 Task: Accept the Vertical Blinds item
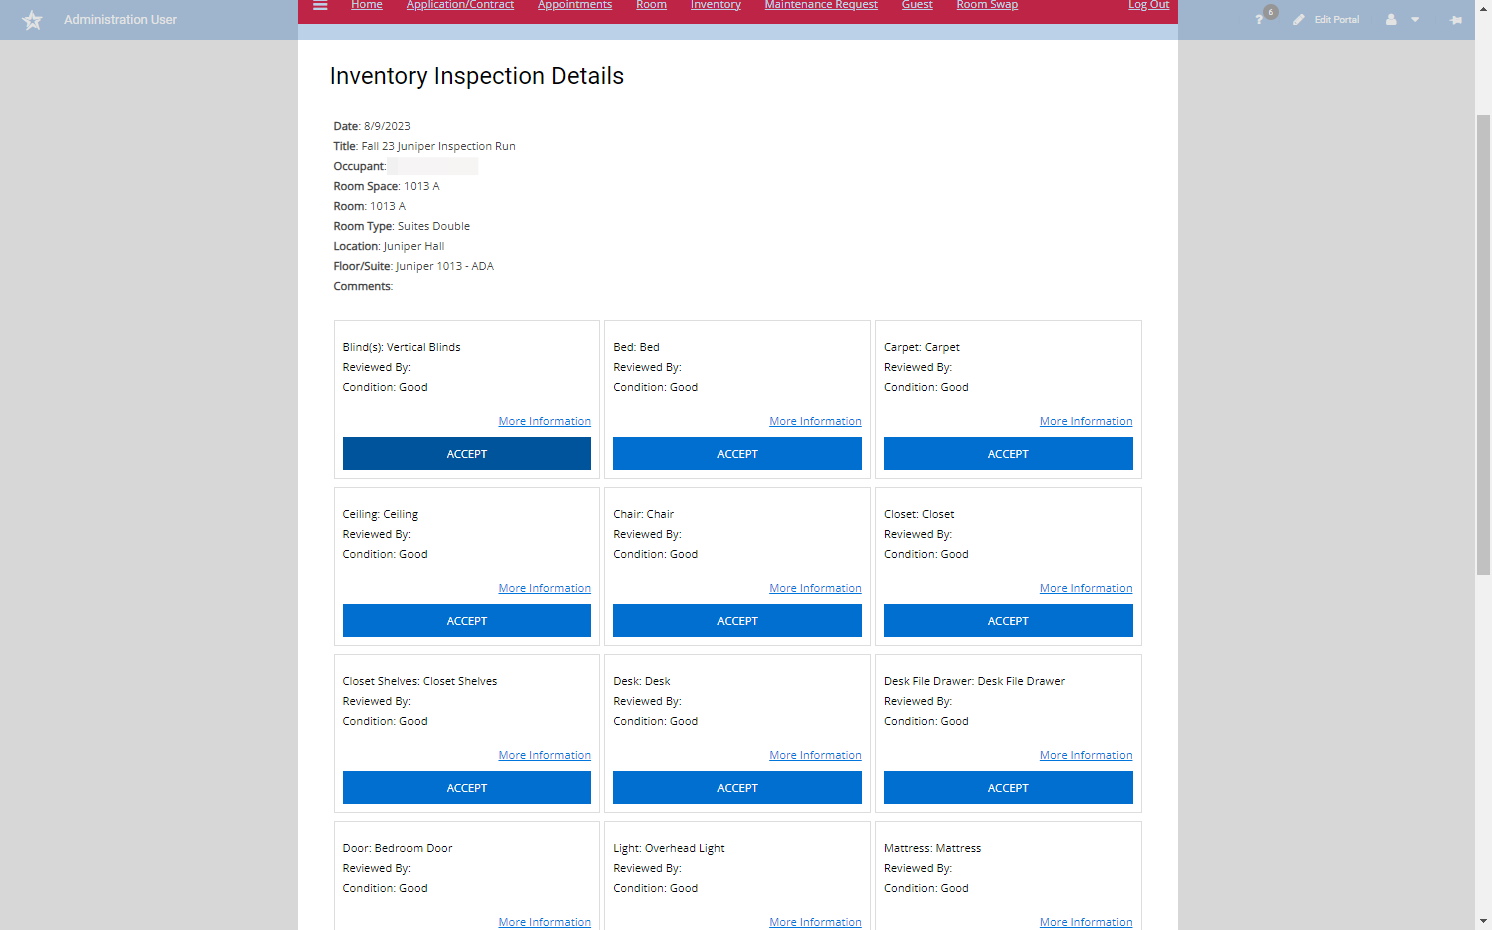467,454
